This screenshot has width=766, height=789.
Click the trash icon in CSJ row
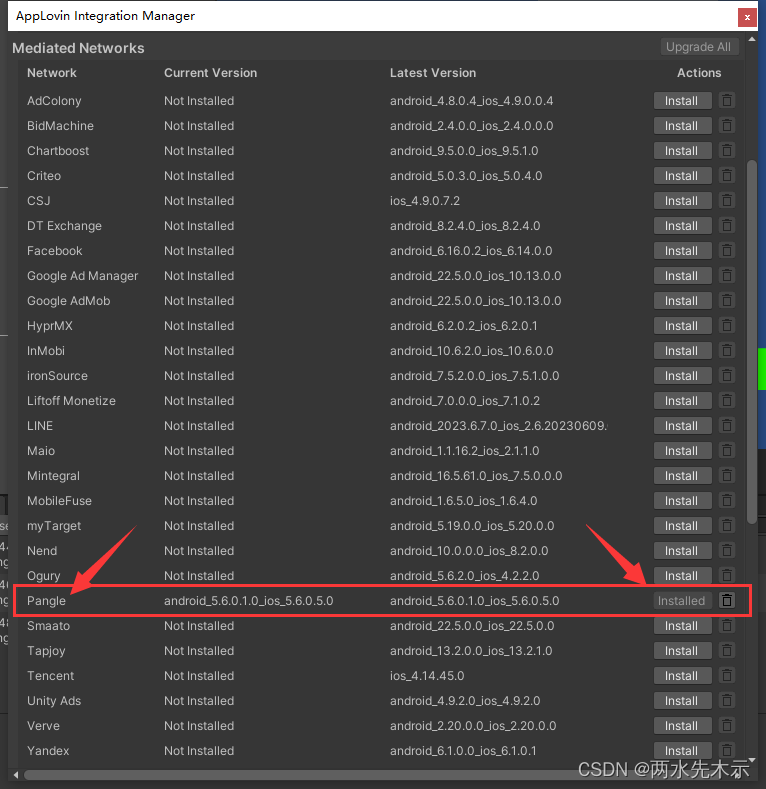[x=727, y=200]
